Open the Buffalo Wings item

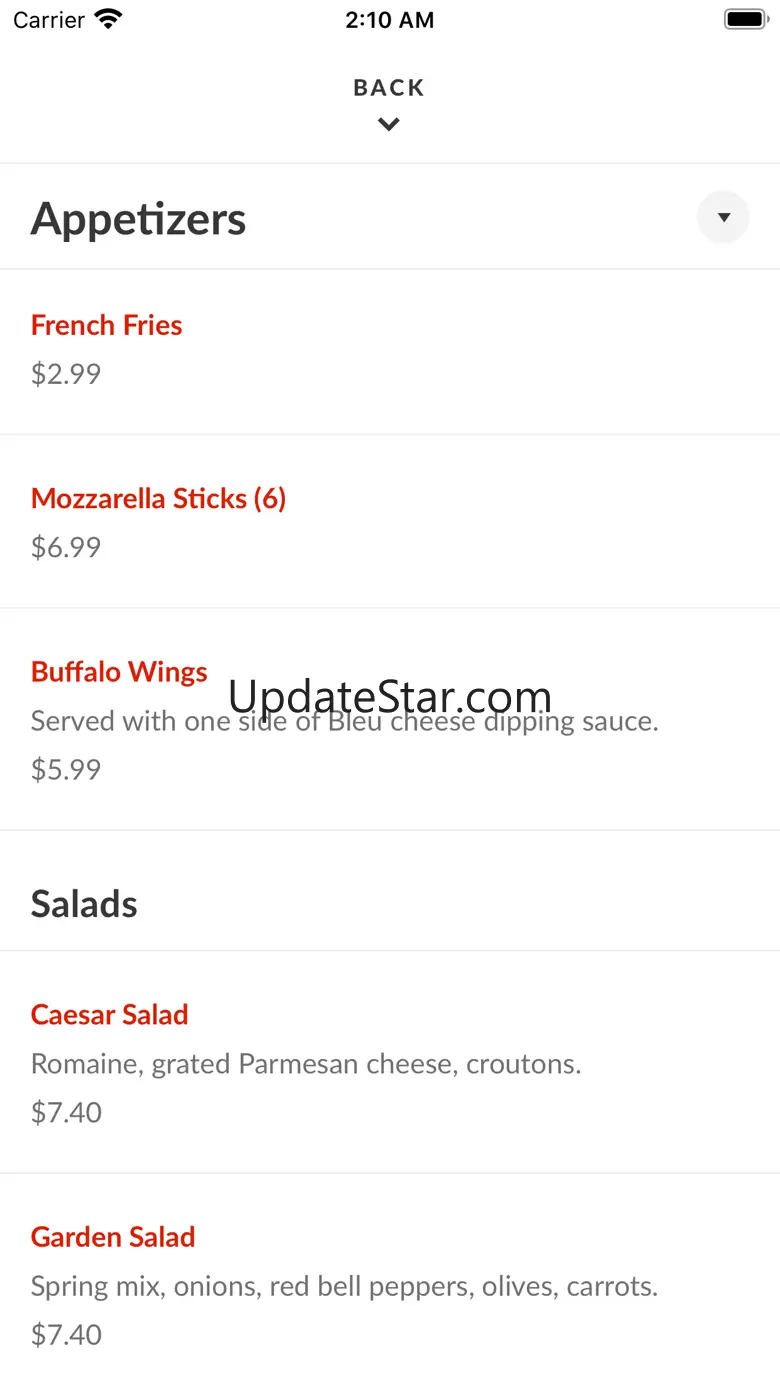[119, 671]
